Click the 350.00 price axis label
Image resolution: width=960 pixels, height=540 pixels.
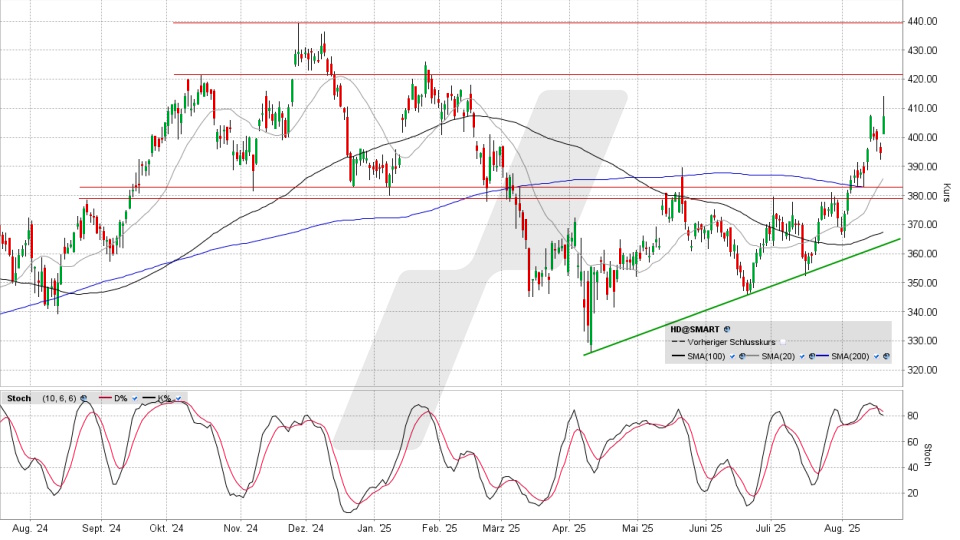pyautogui.click(x=923, y=283)
